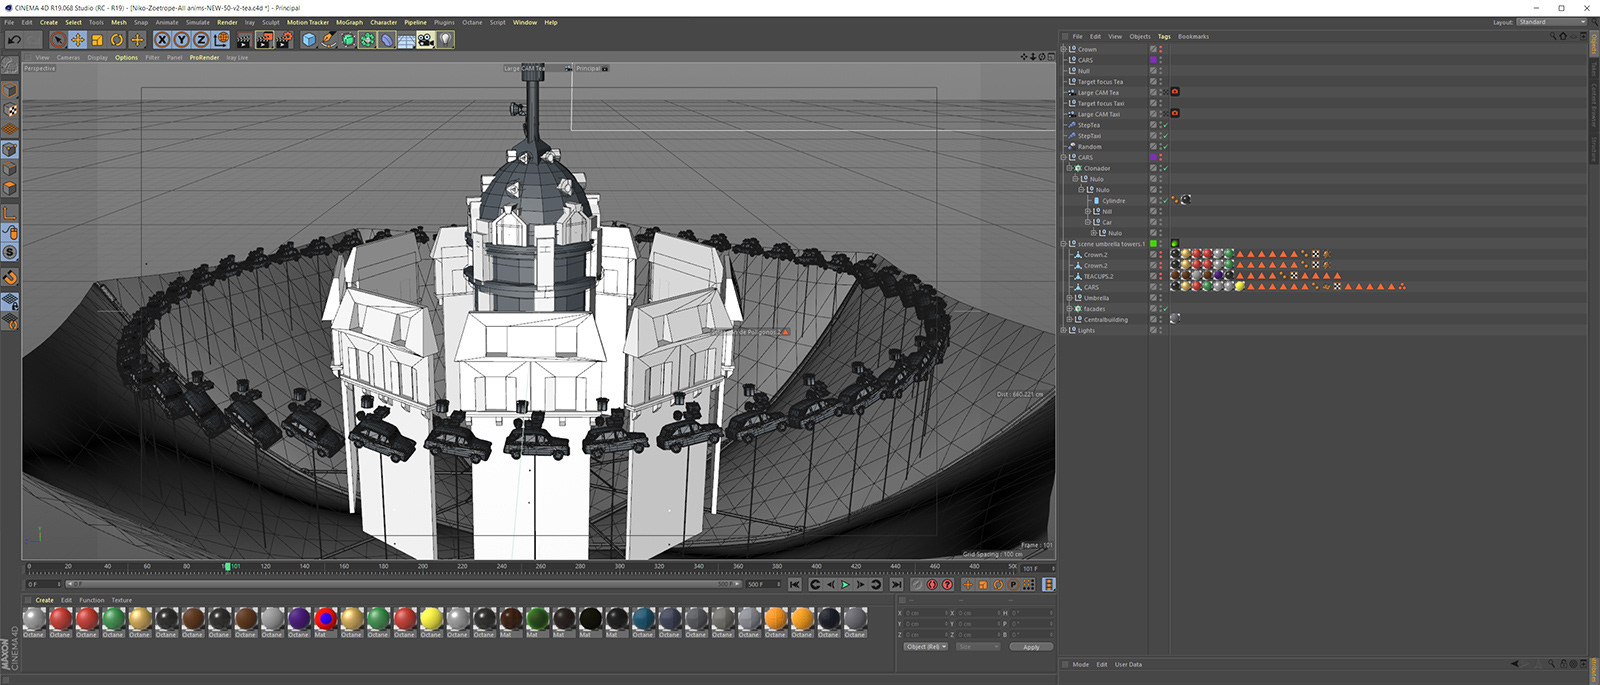This screenshot has height=685, width=1600.
Task: Click the Apply button in coordinates
Action: (x=1031, y=647)
